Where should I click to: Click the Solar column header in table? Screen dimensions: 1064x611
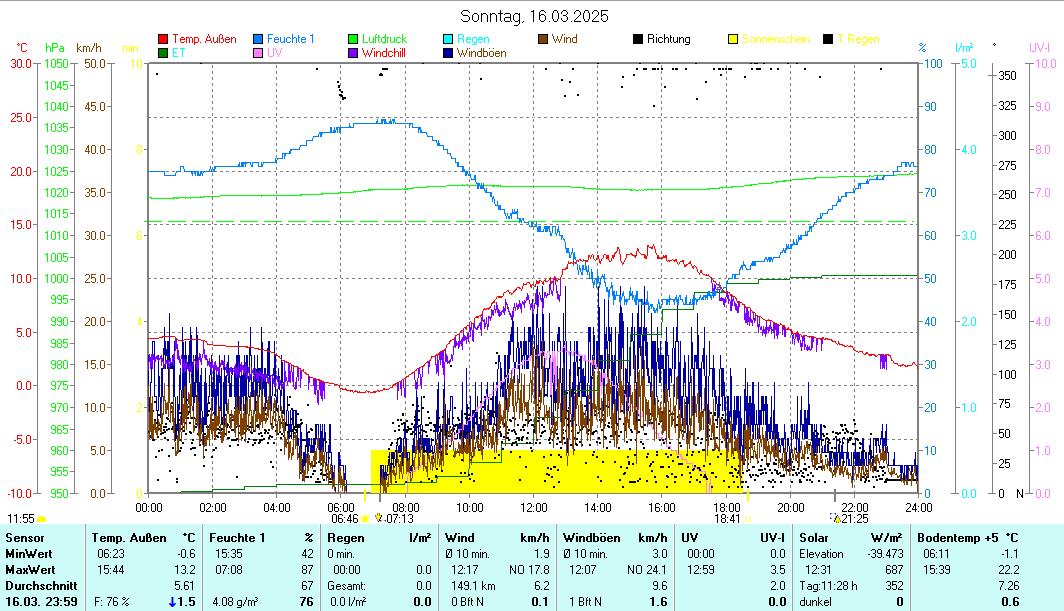point(814,538)
